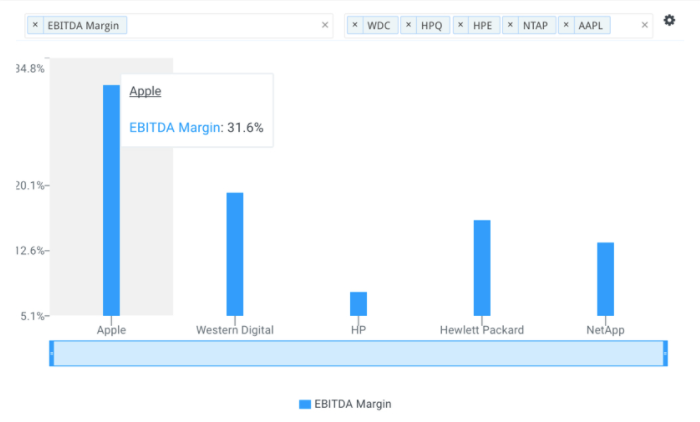700x422 pixels.
Task: Remove the WDC ticker tag
Action: (355, 25)
